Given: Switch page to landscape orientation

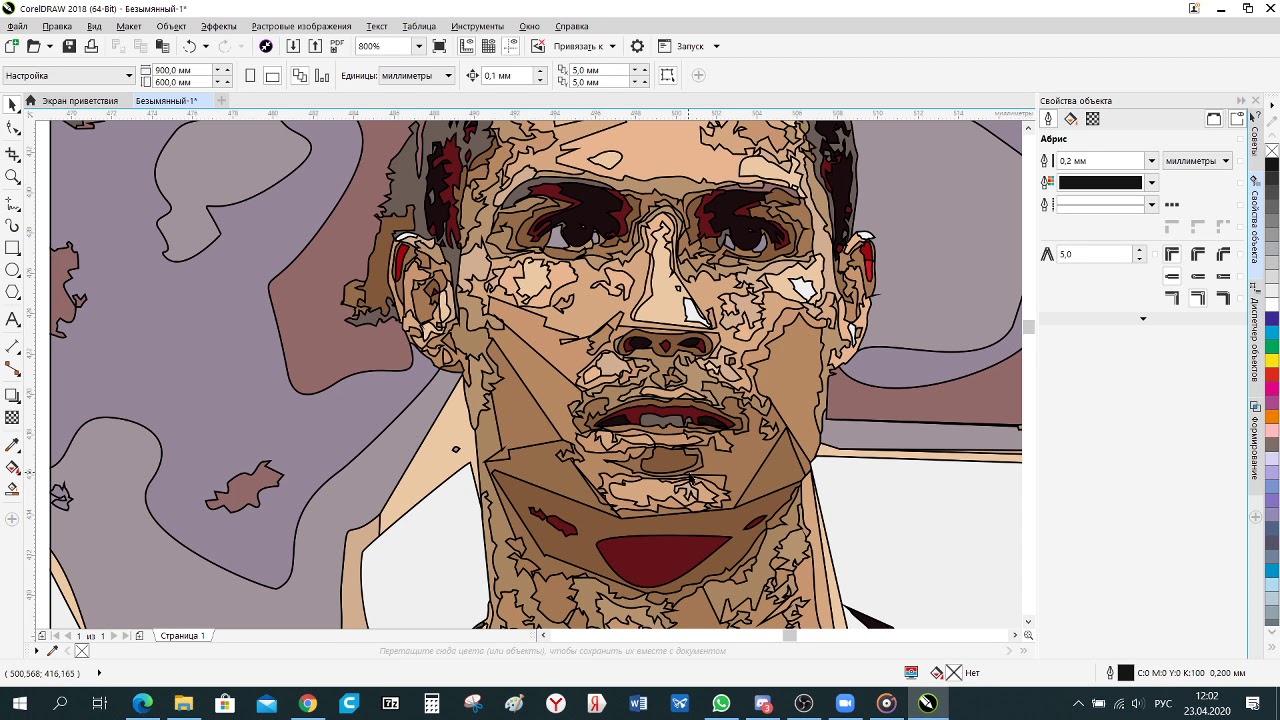Looking at the screenshot, I should tap(272, 76).
